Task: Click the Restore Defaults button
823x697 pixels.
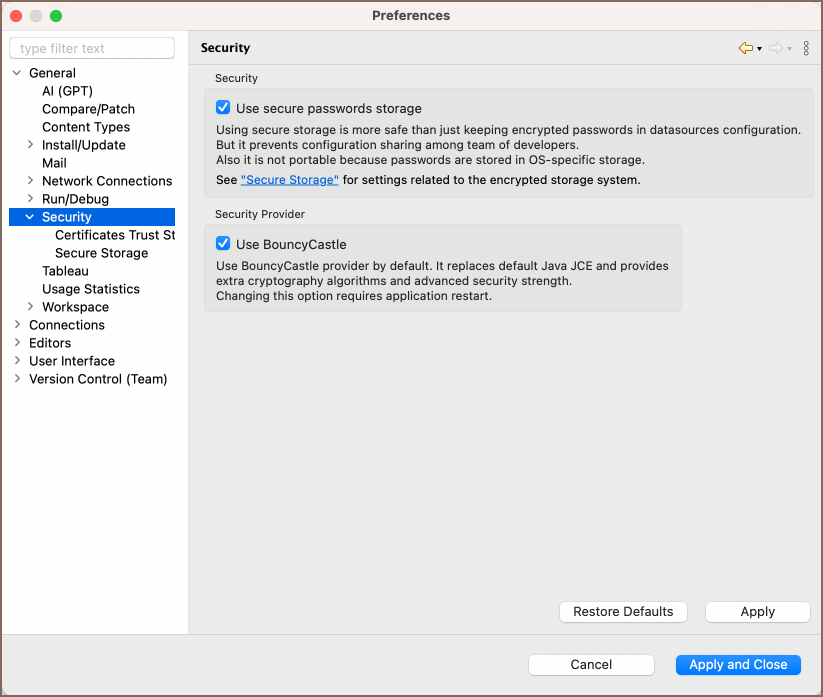Action: (623, 611)
